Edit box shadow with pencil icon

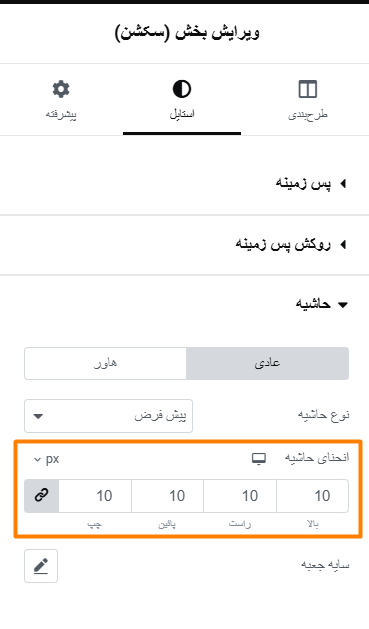[41, 566]
